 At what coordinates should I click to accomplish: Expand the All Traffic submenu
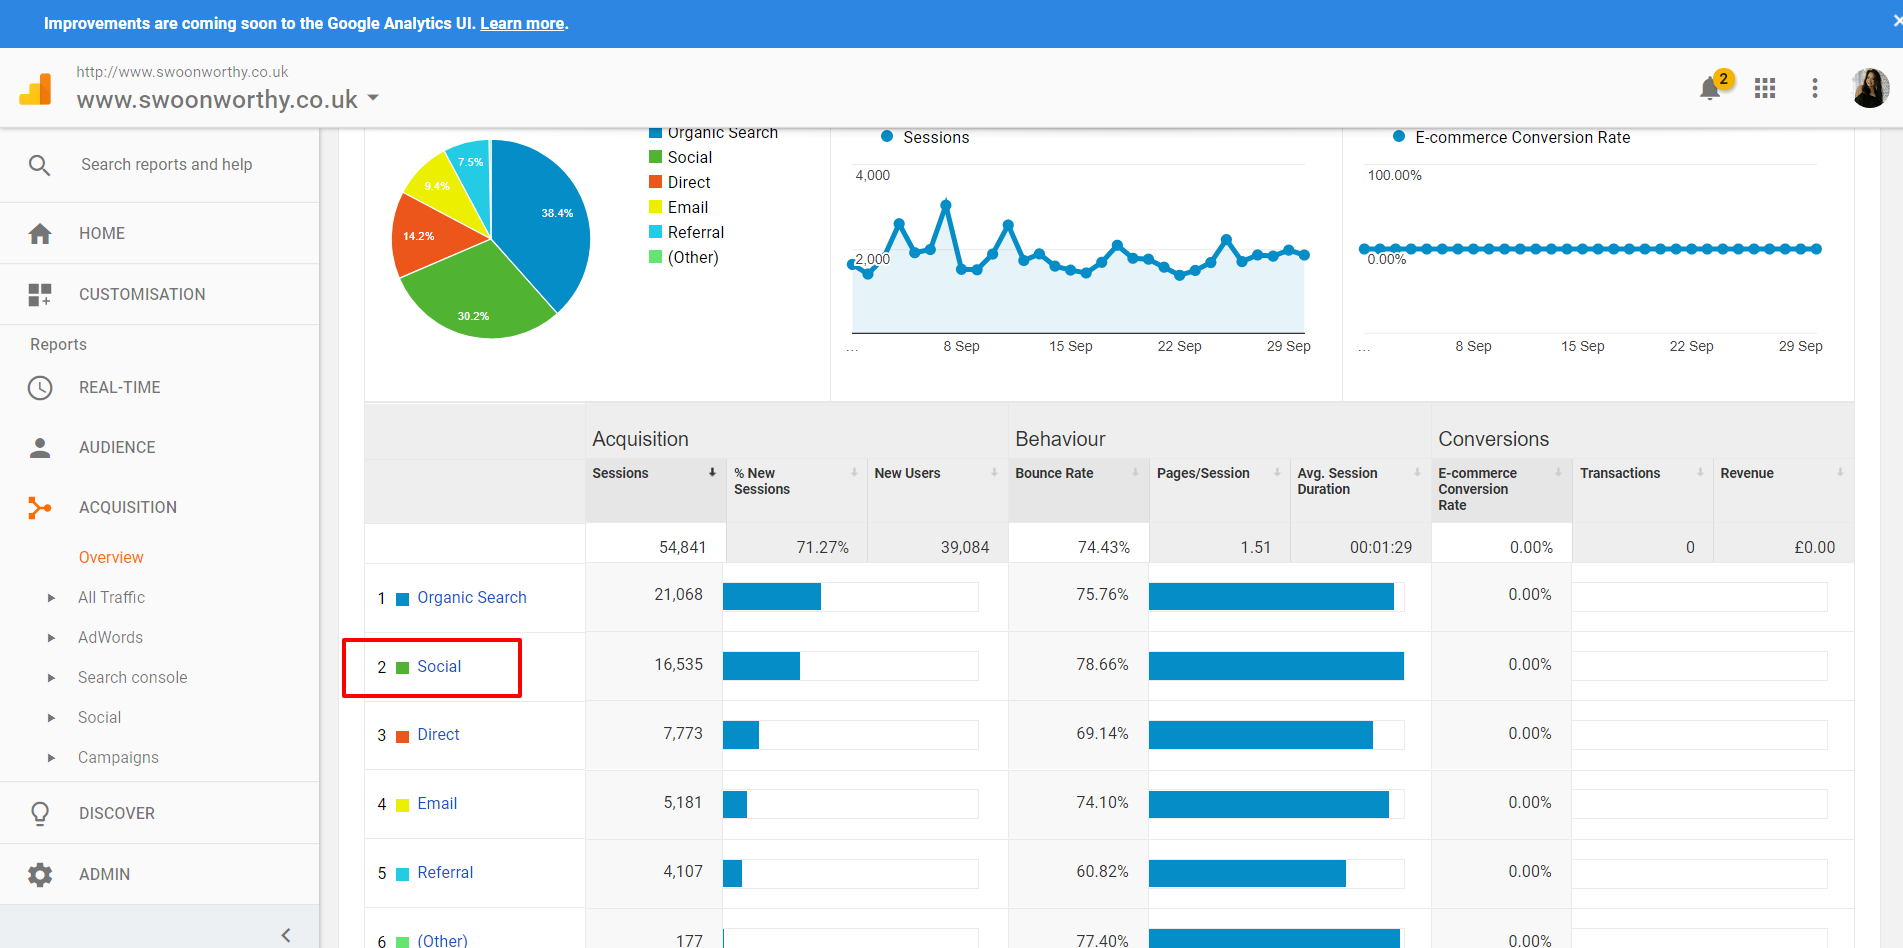point(52,598)
